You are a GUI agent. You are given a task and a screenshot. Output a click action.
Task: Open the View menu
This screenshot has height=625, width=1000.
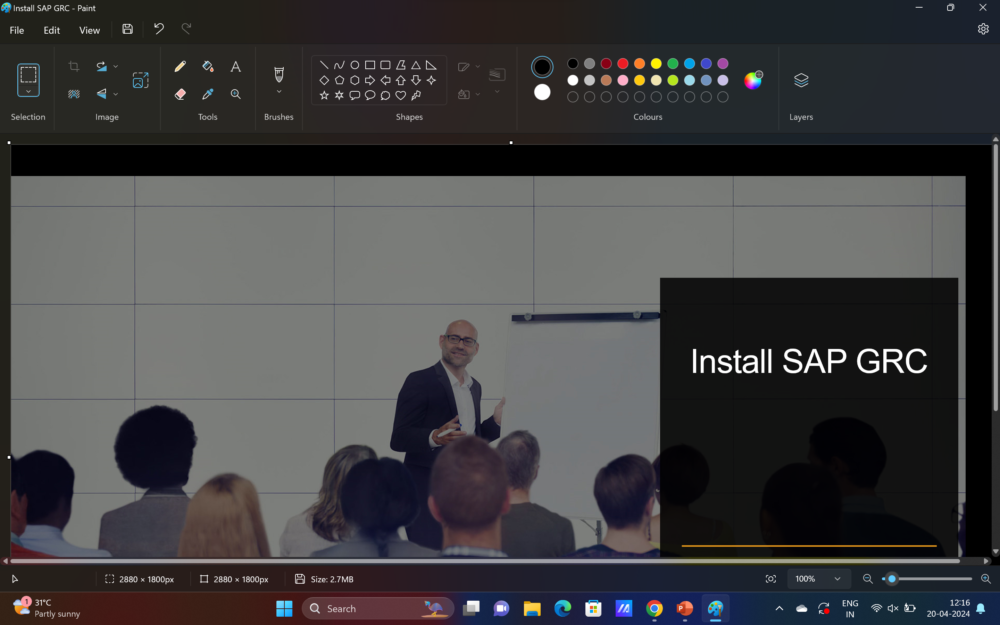coord(89,30)
